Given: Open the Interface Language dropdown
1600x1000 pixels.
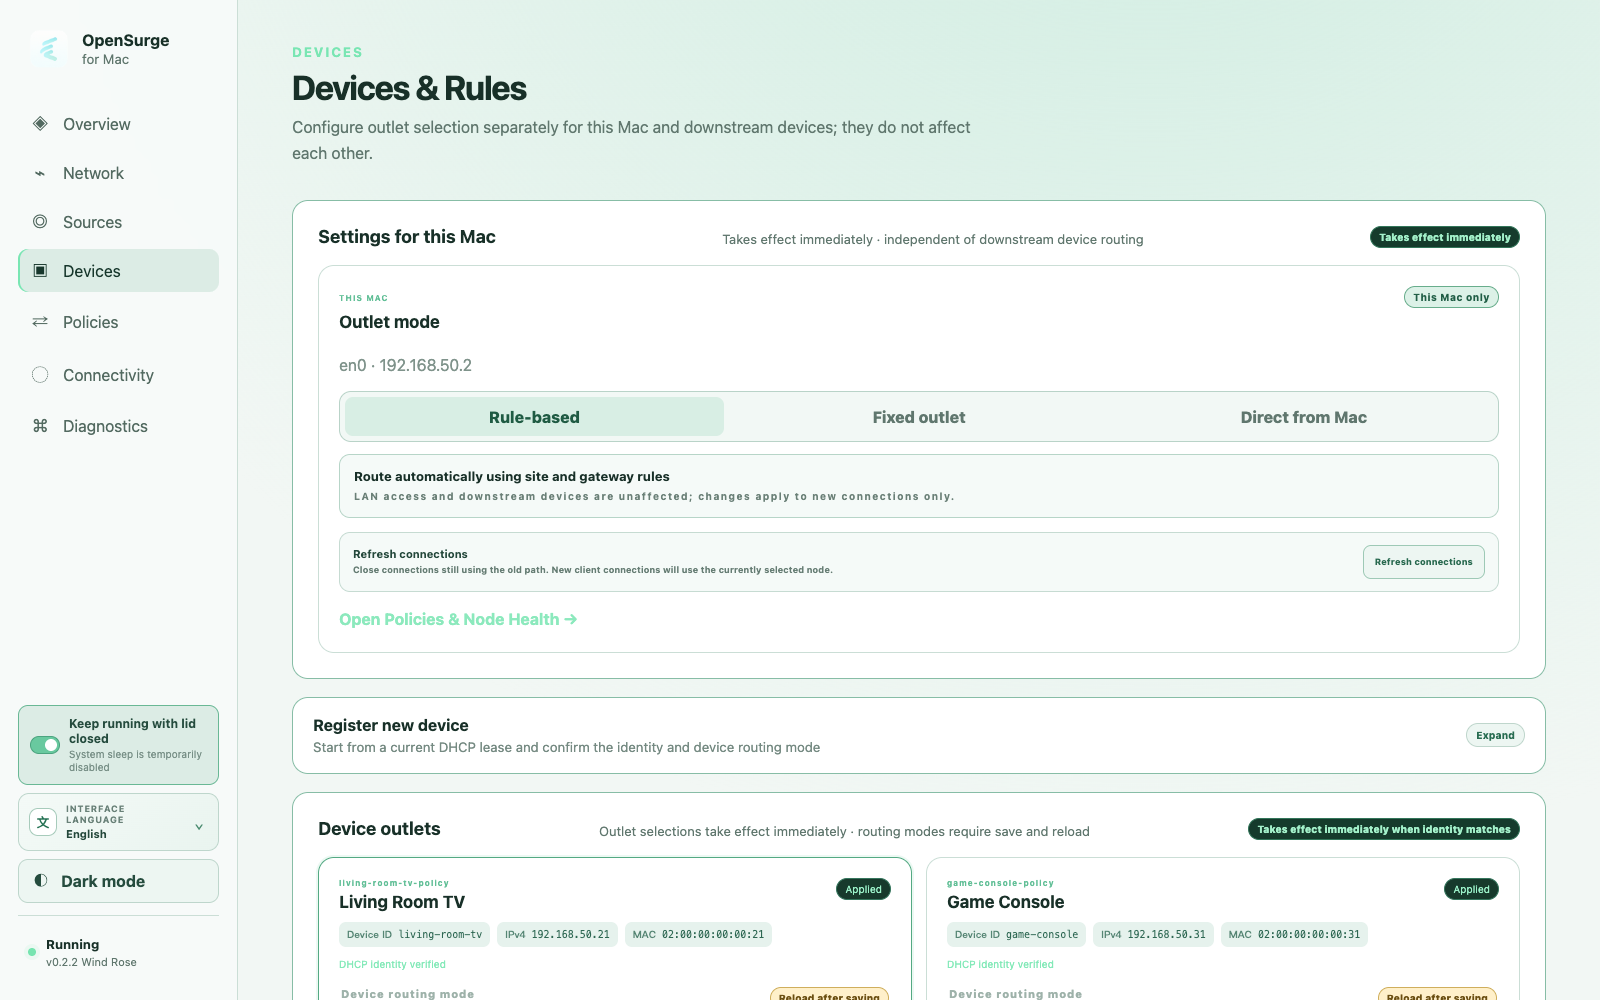Looking at the screenshot, I should [118, 822].
